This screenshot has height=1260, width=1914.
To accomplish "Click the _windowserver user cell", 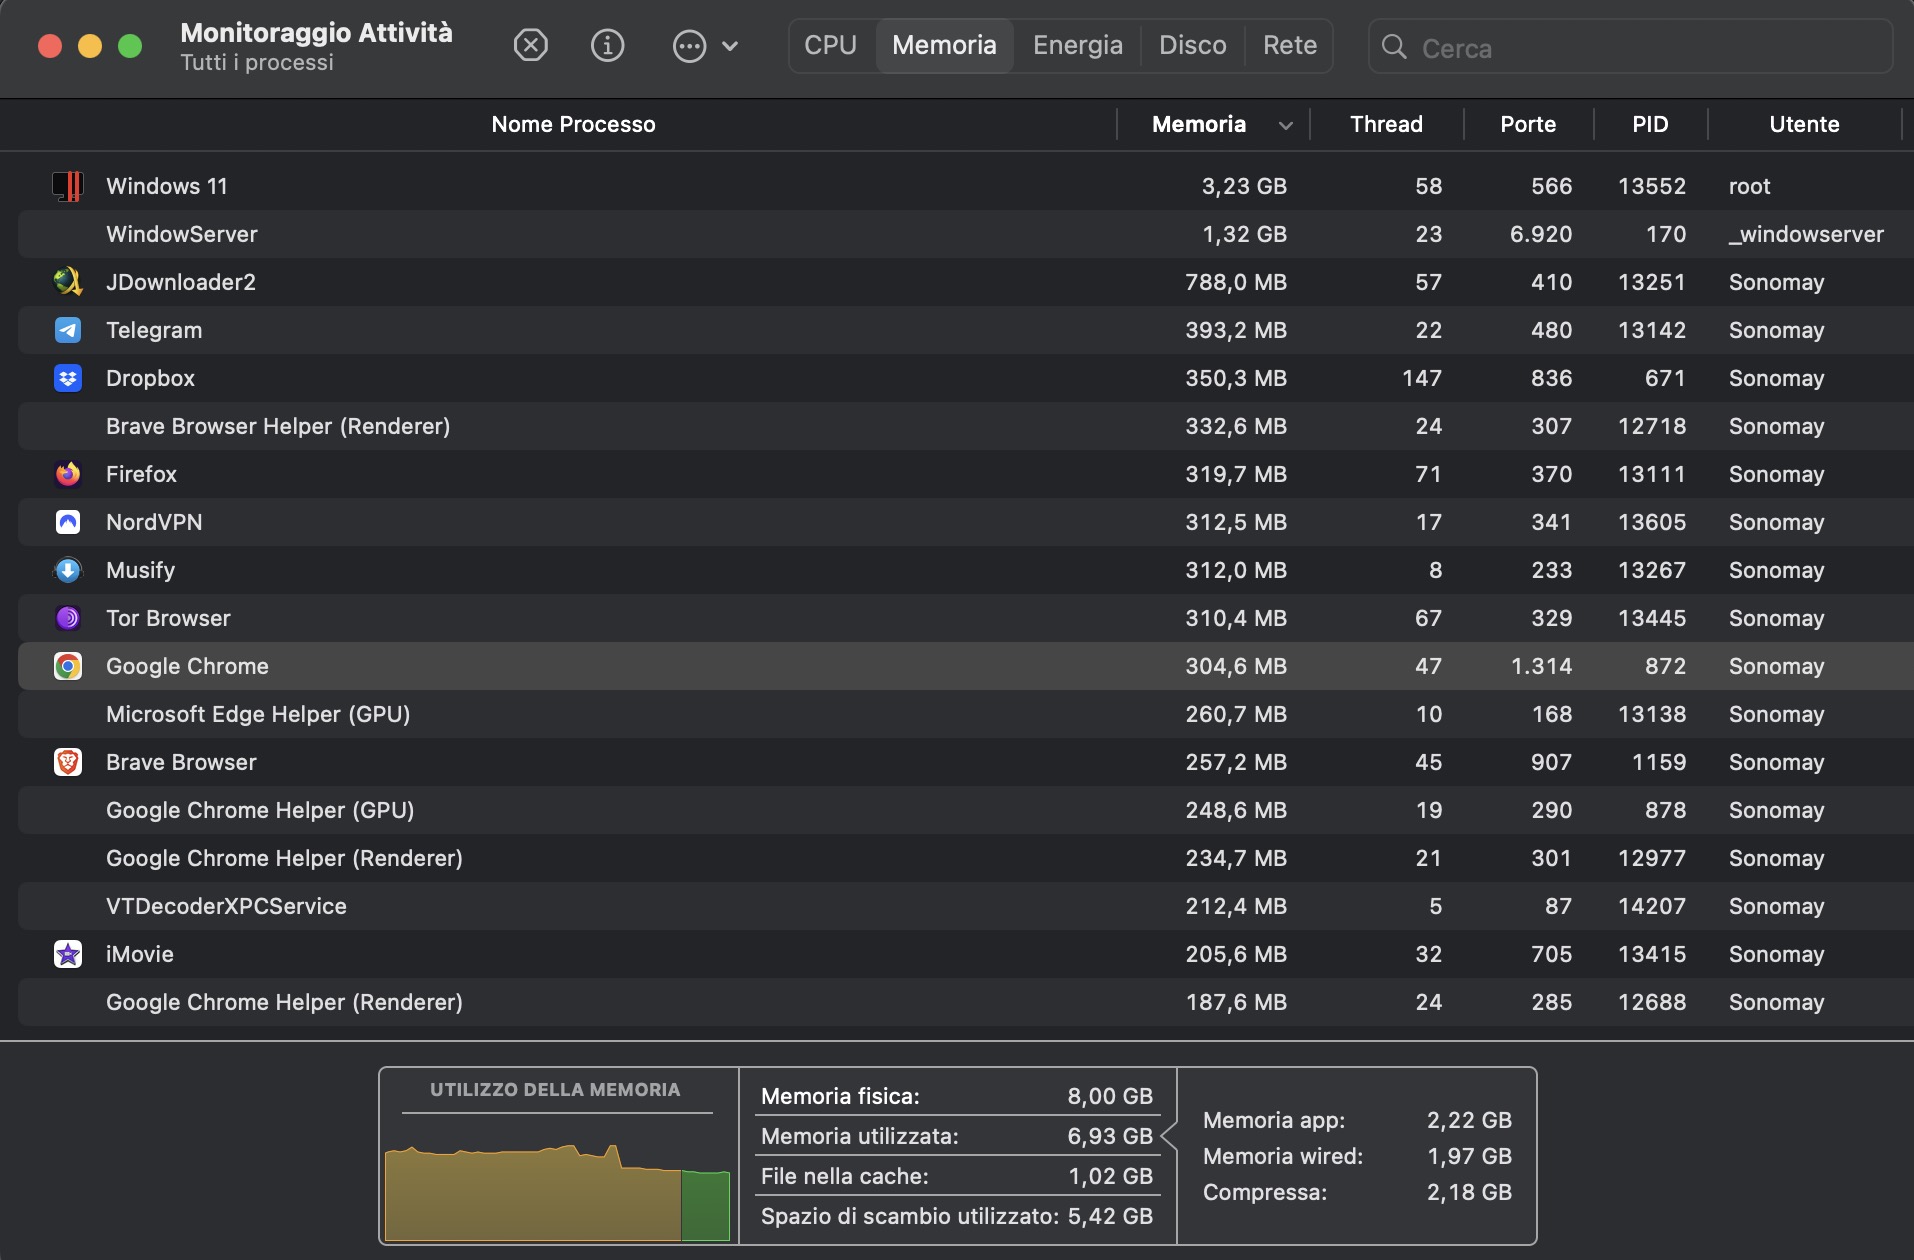I will (x=1806, y=234).
